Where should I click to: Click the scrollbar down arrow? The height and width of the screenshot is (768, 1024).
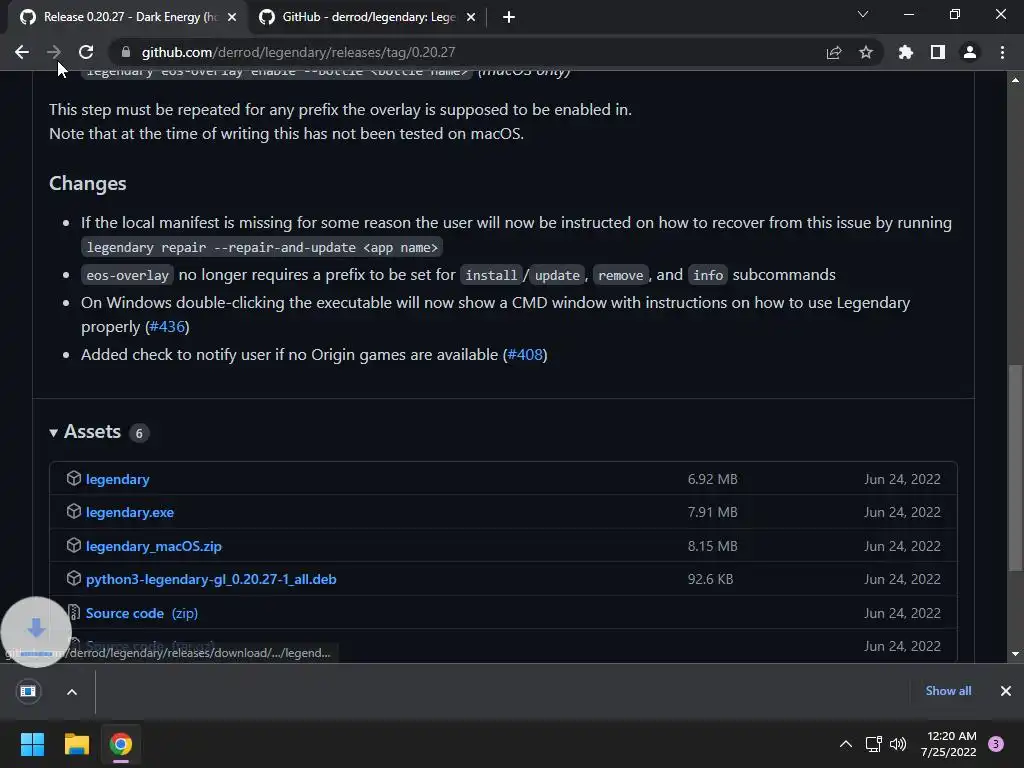coord(1015,654)
